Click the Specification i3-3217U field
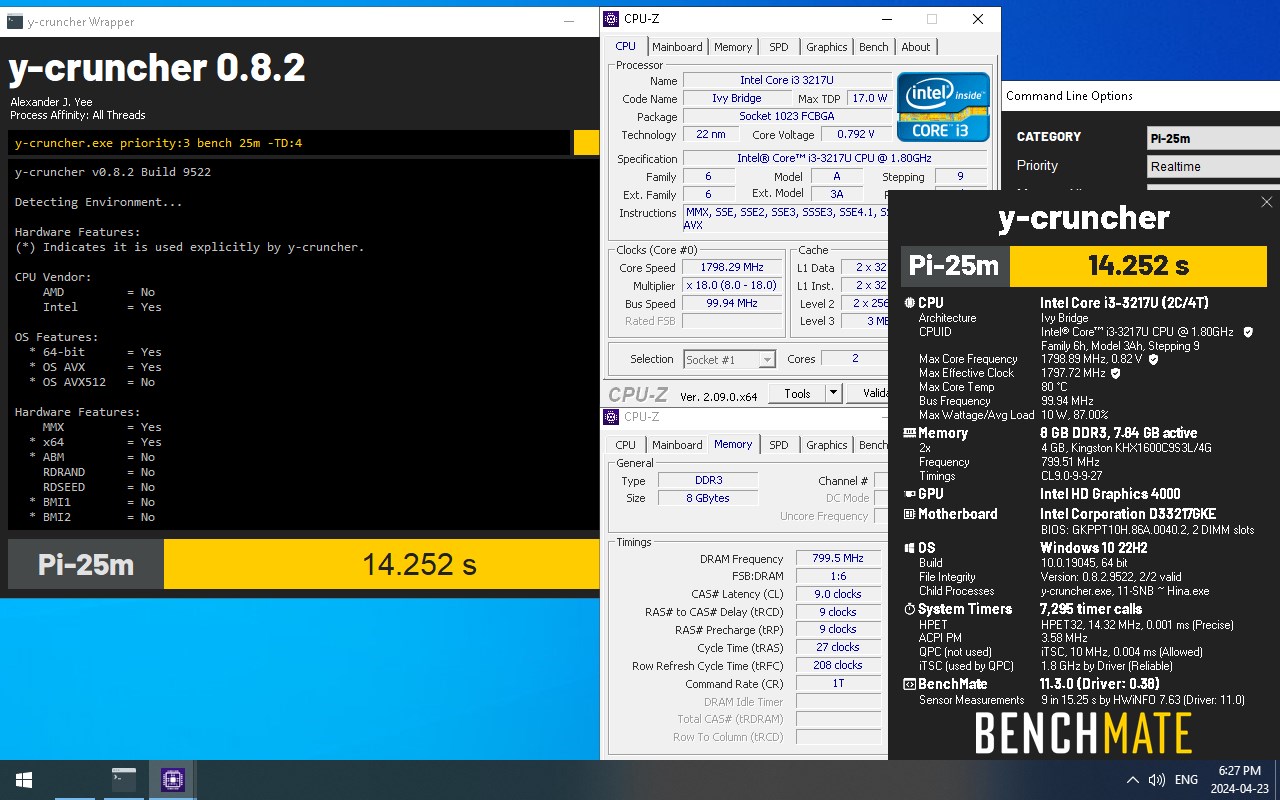 (835, 159)
